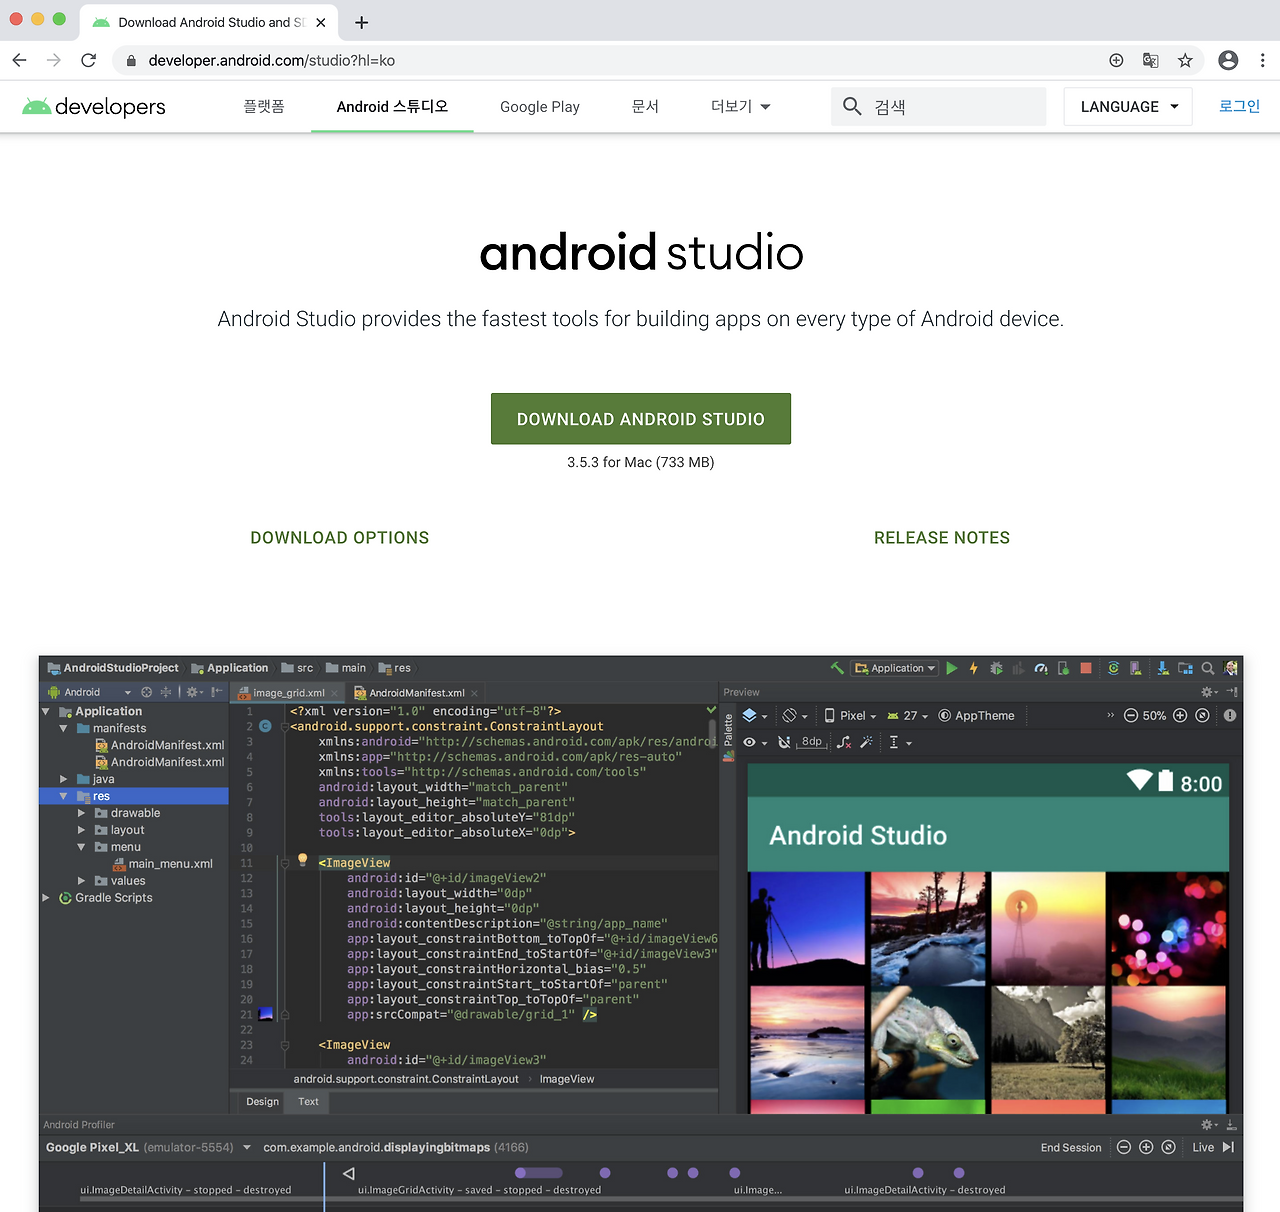
Task: Expand the drawable folder arrow
Action: point(82,813)
